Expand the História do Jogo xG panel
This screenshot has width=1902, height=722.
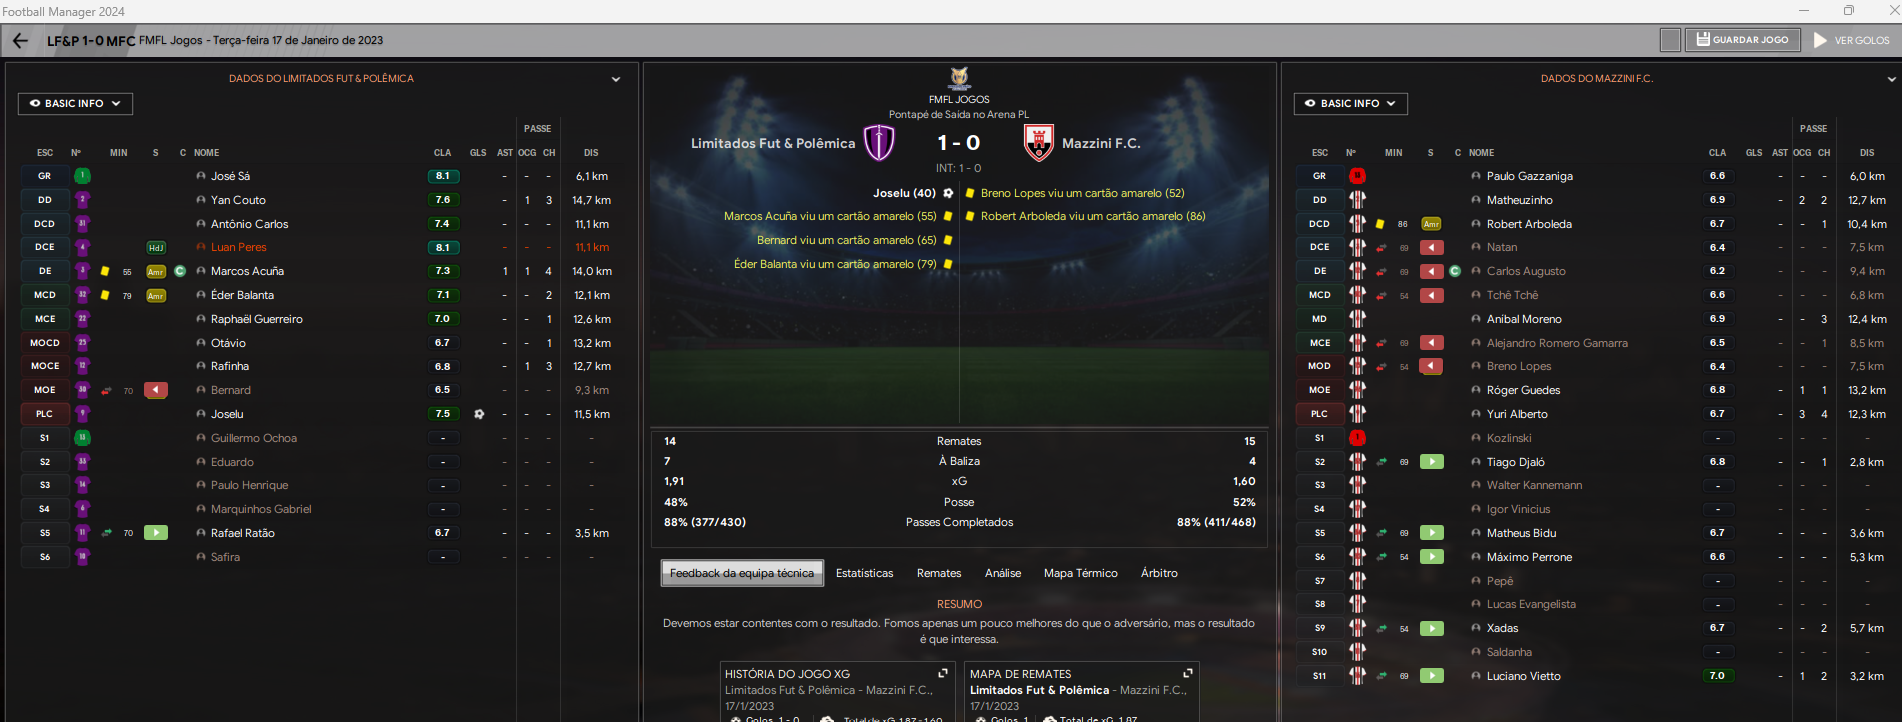click(x=942, y=673)
